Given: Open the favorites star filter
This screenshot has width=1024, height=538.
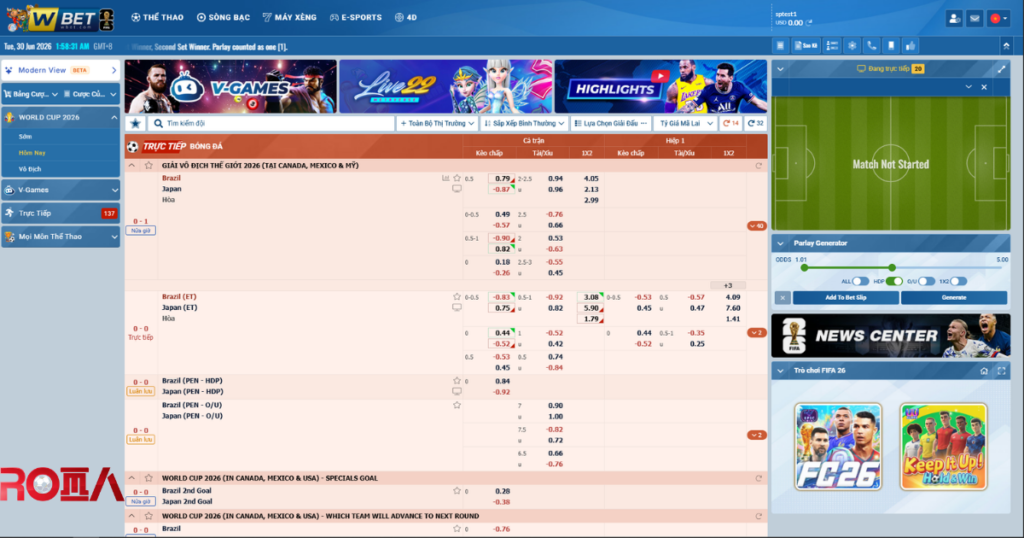Looking at the screenshot, I should [135, 123].
